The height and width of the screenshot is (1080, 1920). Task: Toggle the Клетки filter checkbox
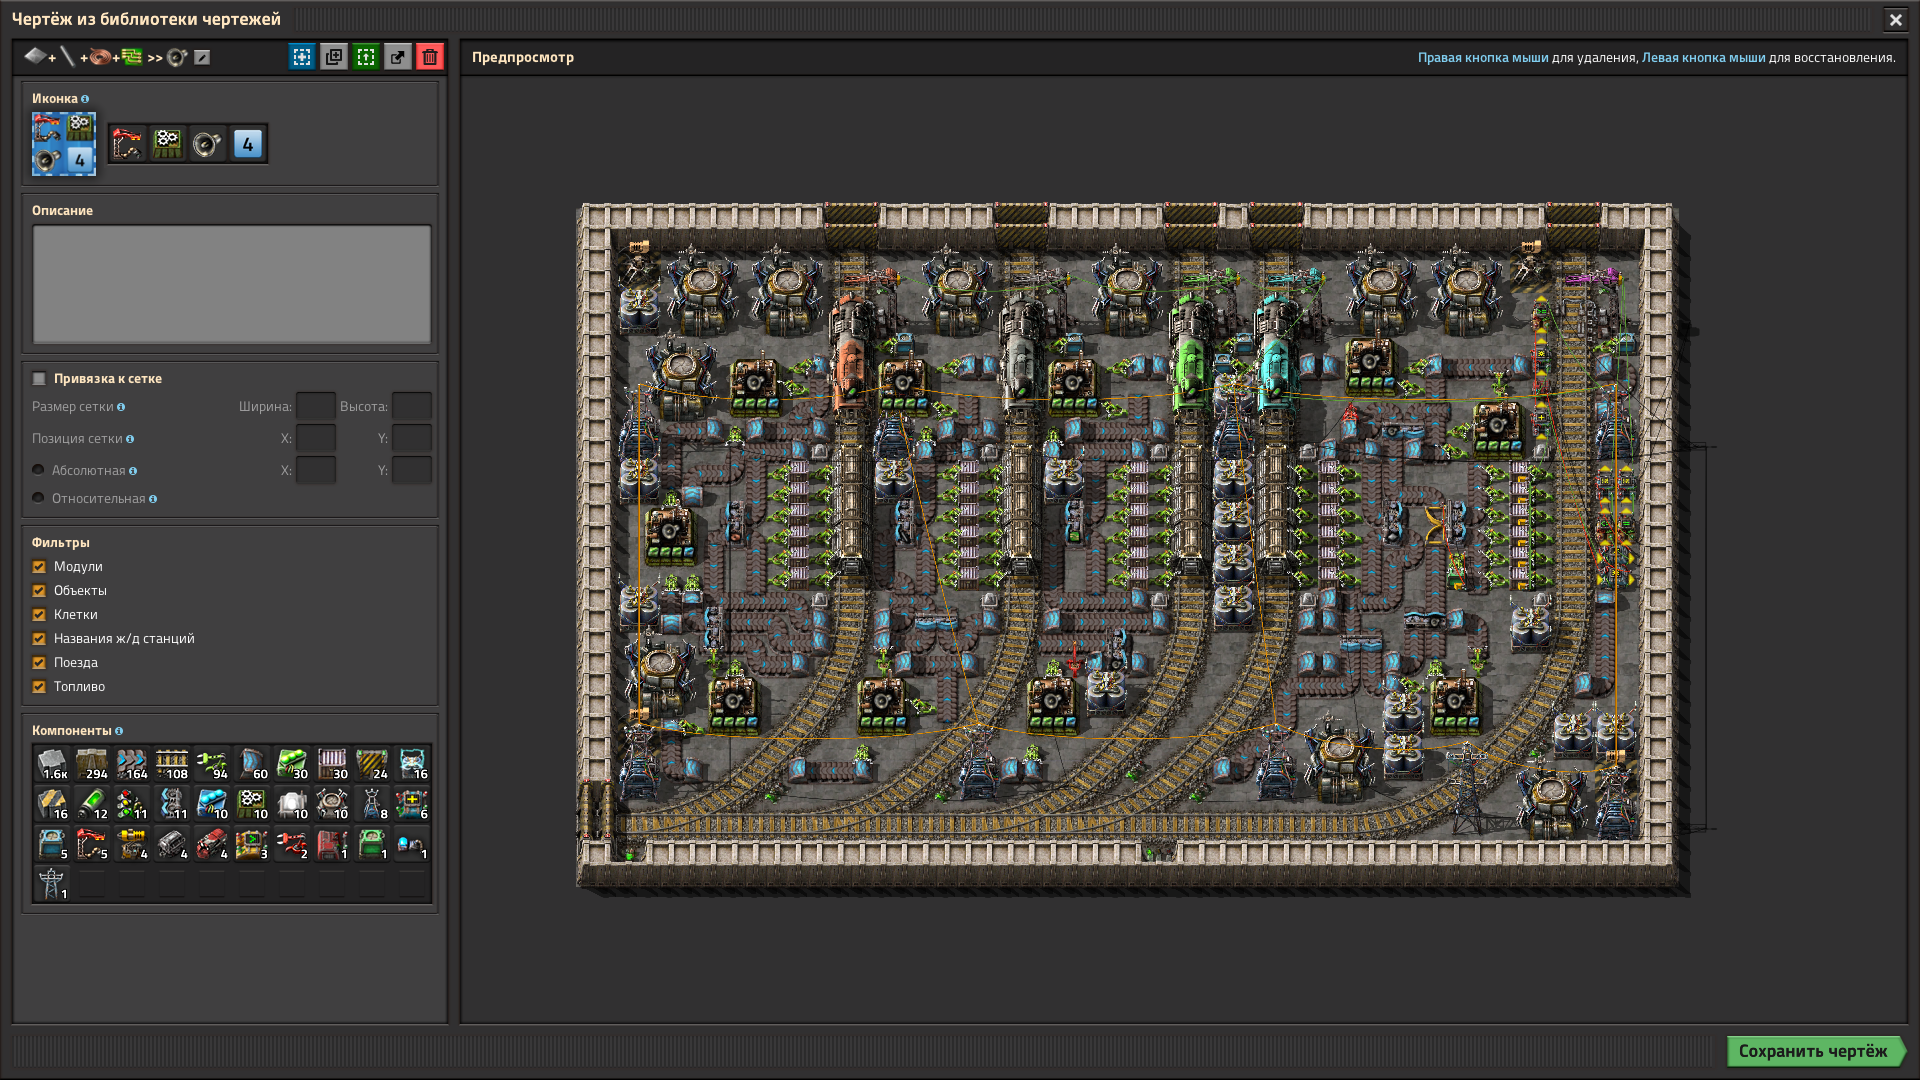click(39, 615)
